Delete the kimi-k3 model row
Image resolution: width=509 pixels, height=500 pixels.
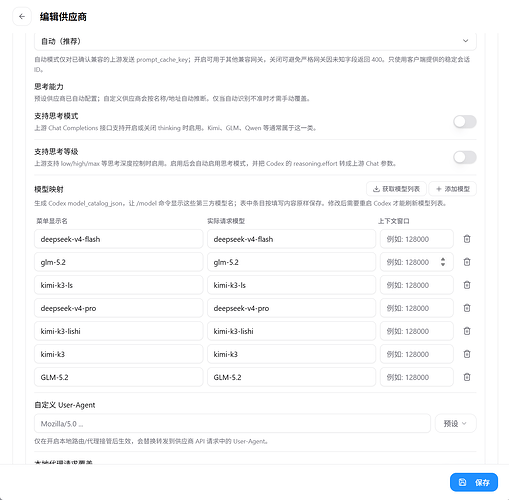[467, 354]
